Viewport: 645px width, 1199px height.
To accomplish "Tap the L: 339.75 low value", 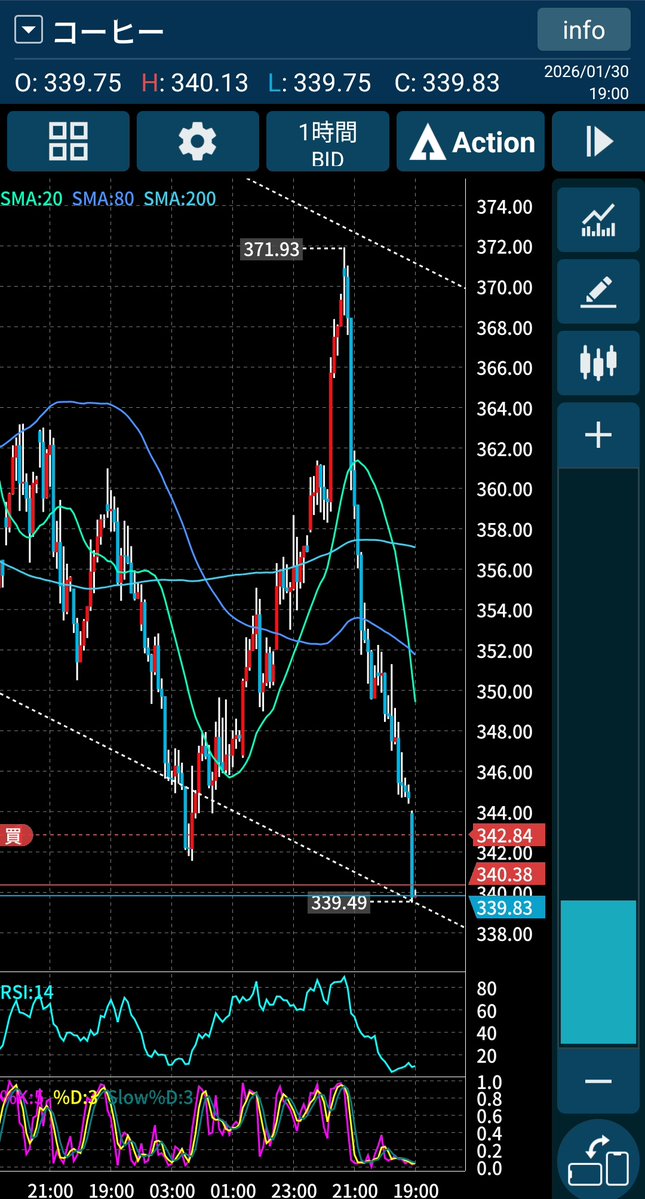I will (319, 83).
